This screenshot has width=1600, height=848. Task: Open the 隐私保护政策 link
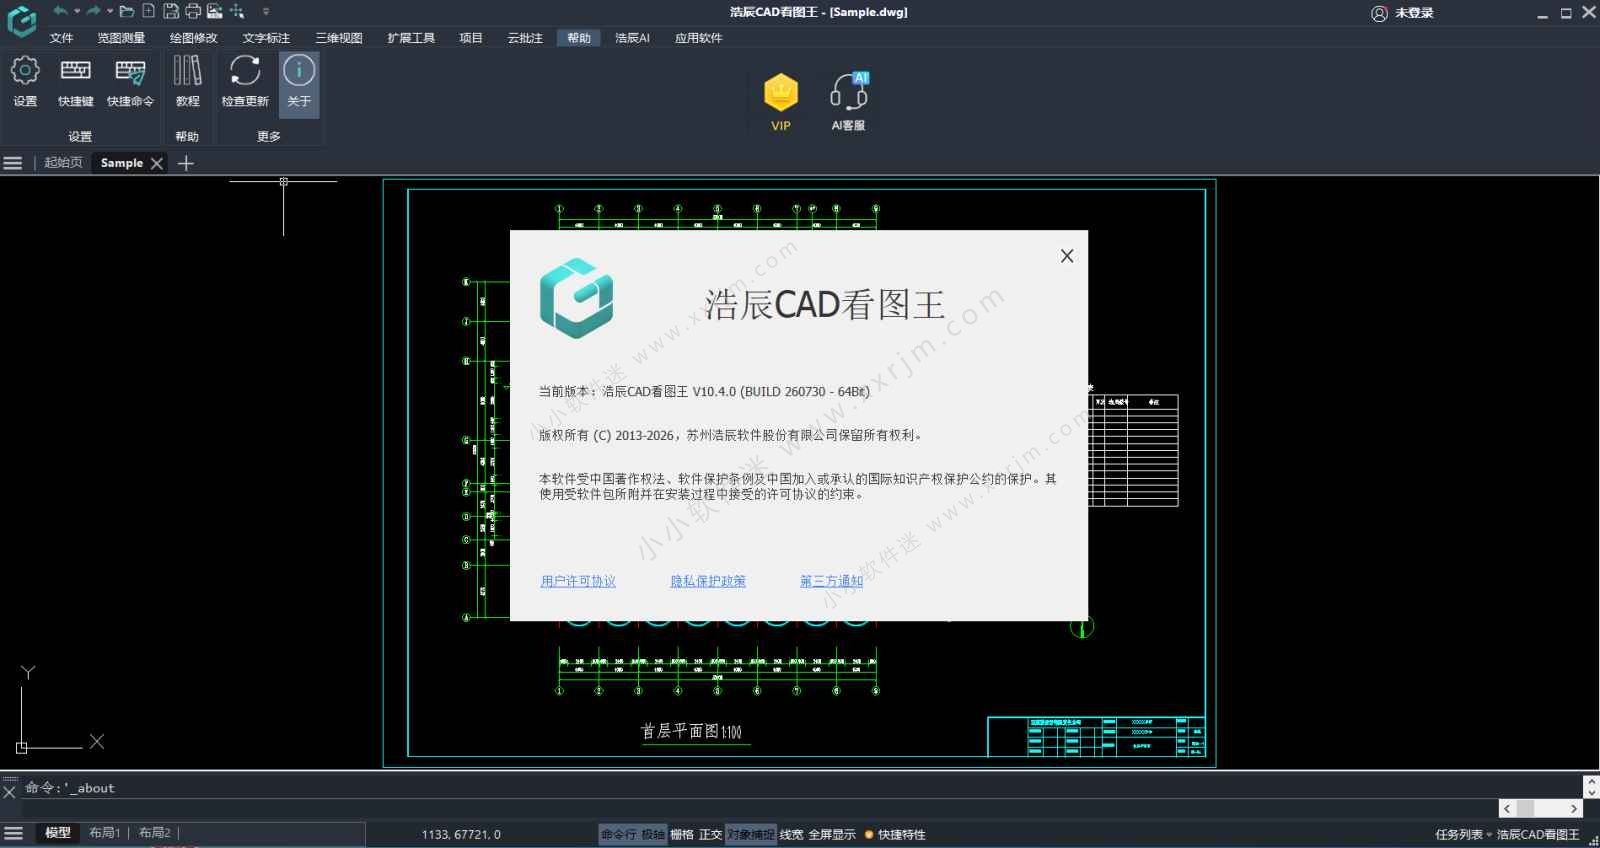tap(708, 581)
